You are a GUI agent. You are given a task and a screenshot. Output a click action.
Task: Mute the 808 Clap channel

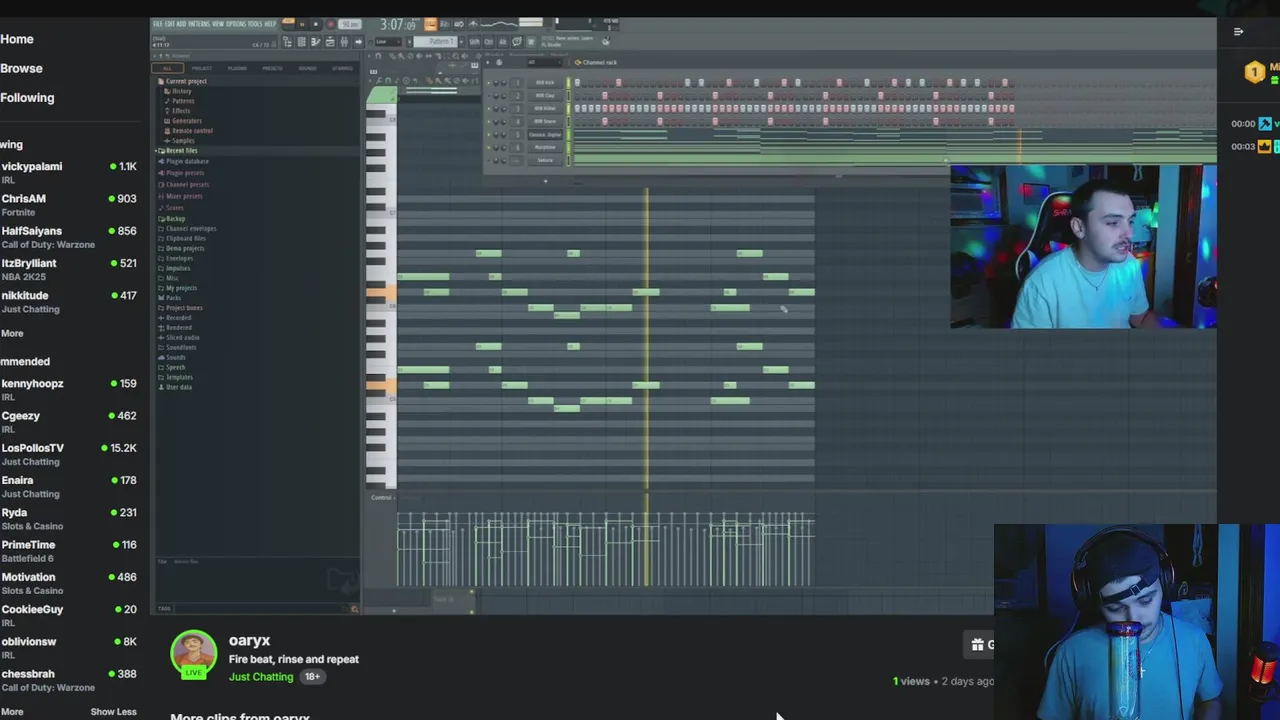pyautogui.click(x=489, y=96)
